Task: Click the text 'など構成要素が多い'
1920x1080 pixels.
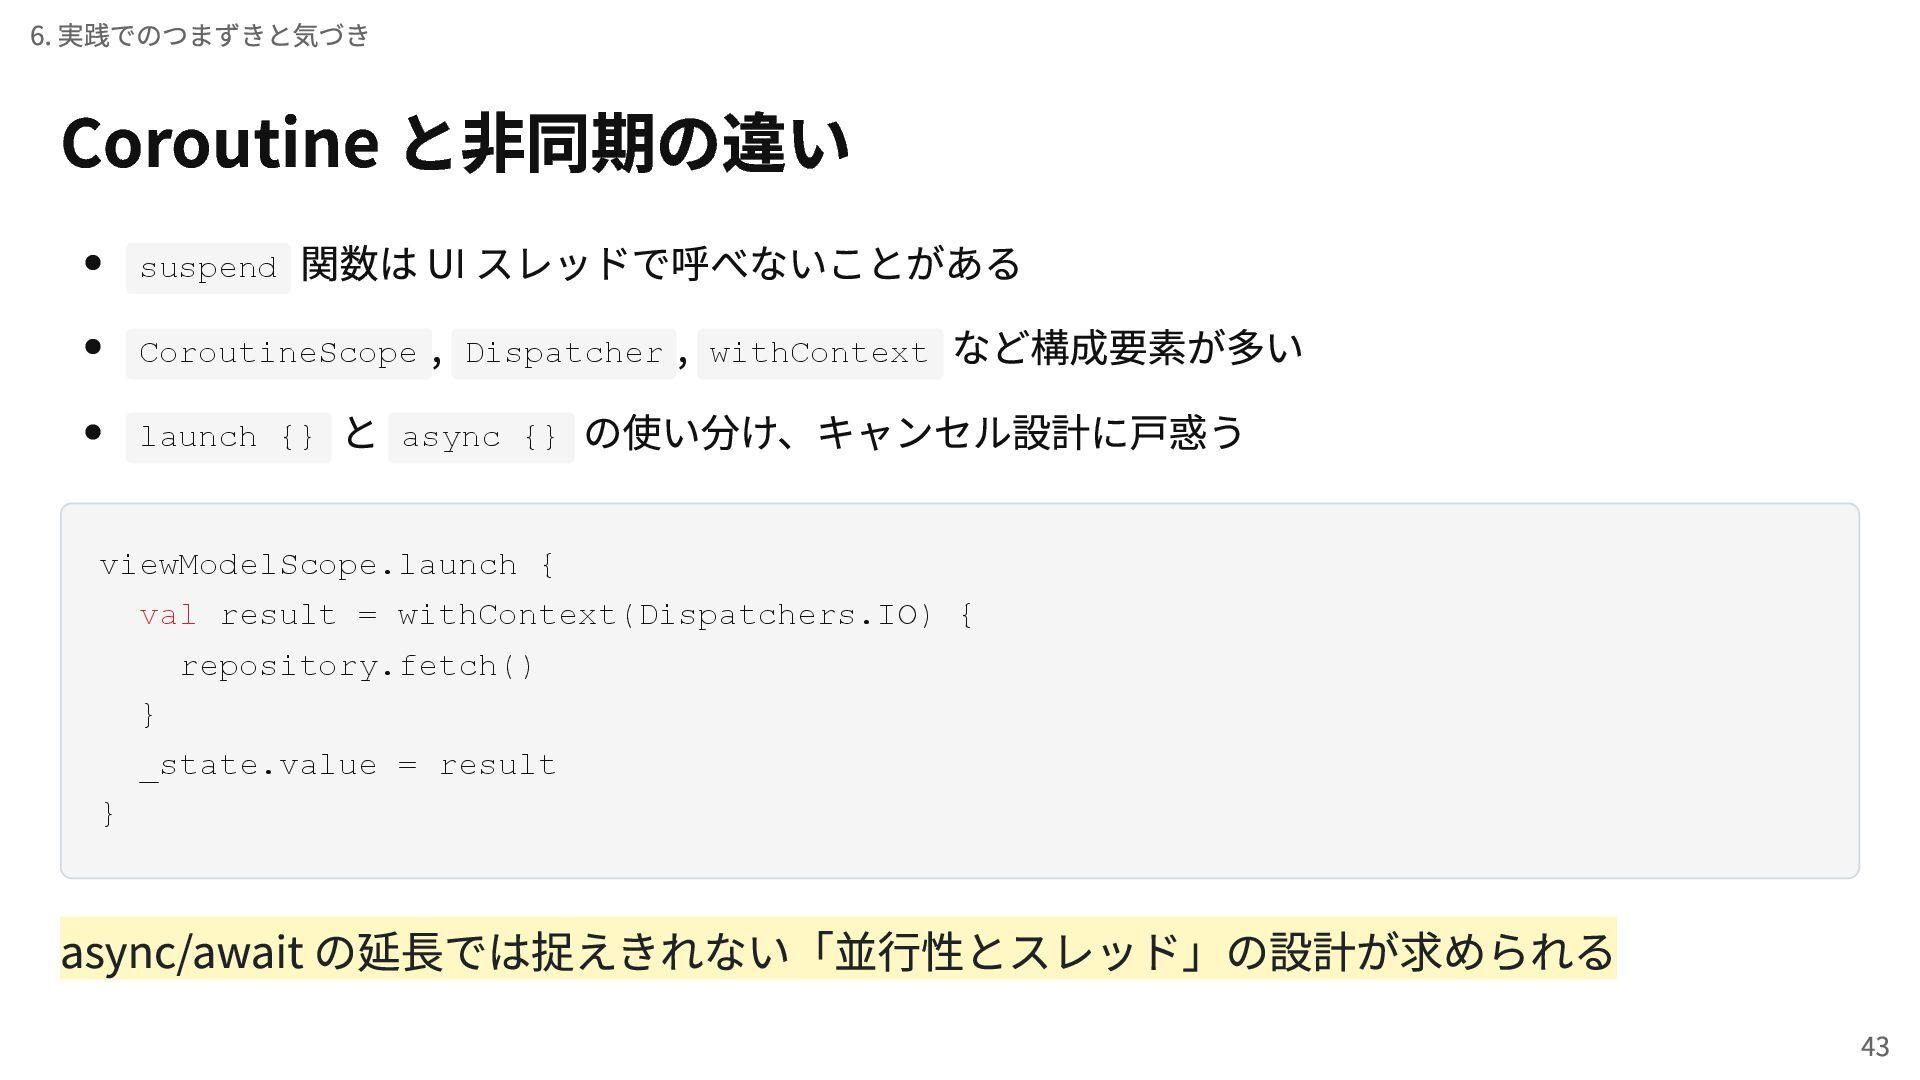Action: click(x=1128, y=348)
